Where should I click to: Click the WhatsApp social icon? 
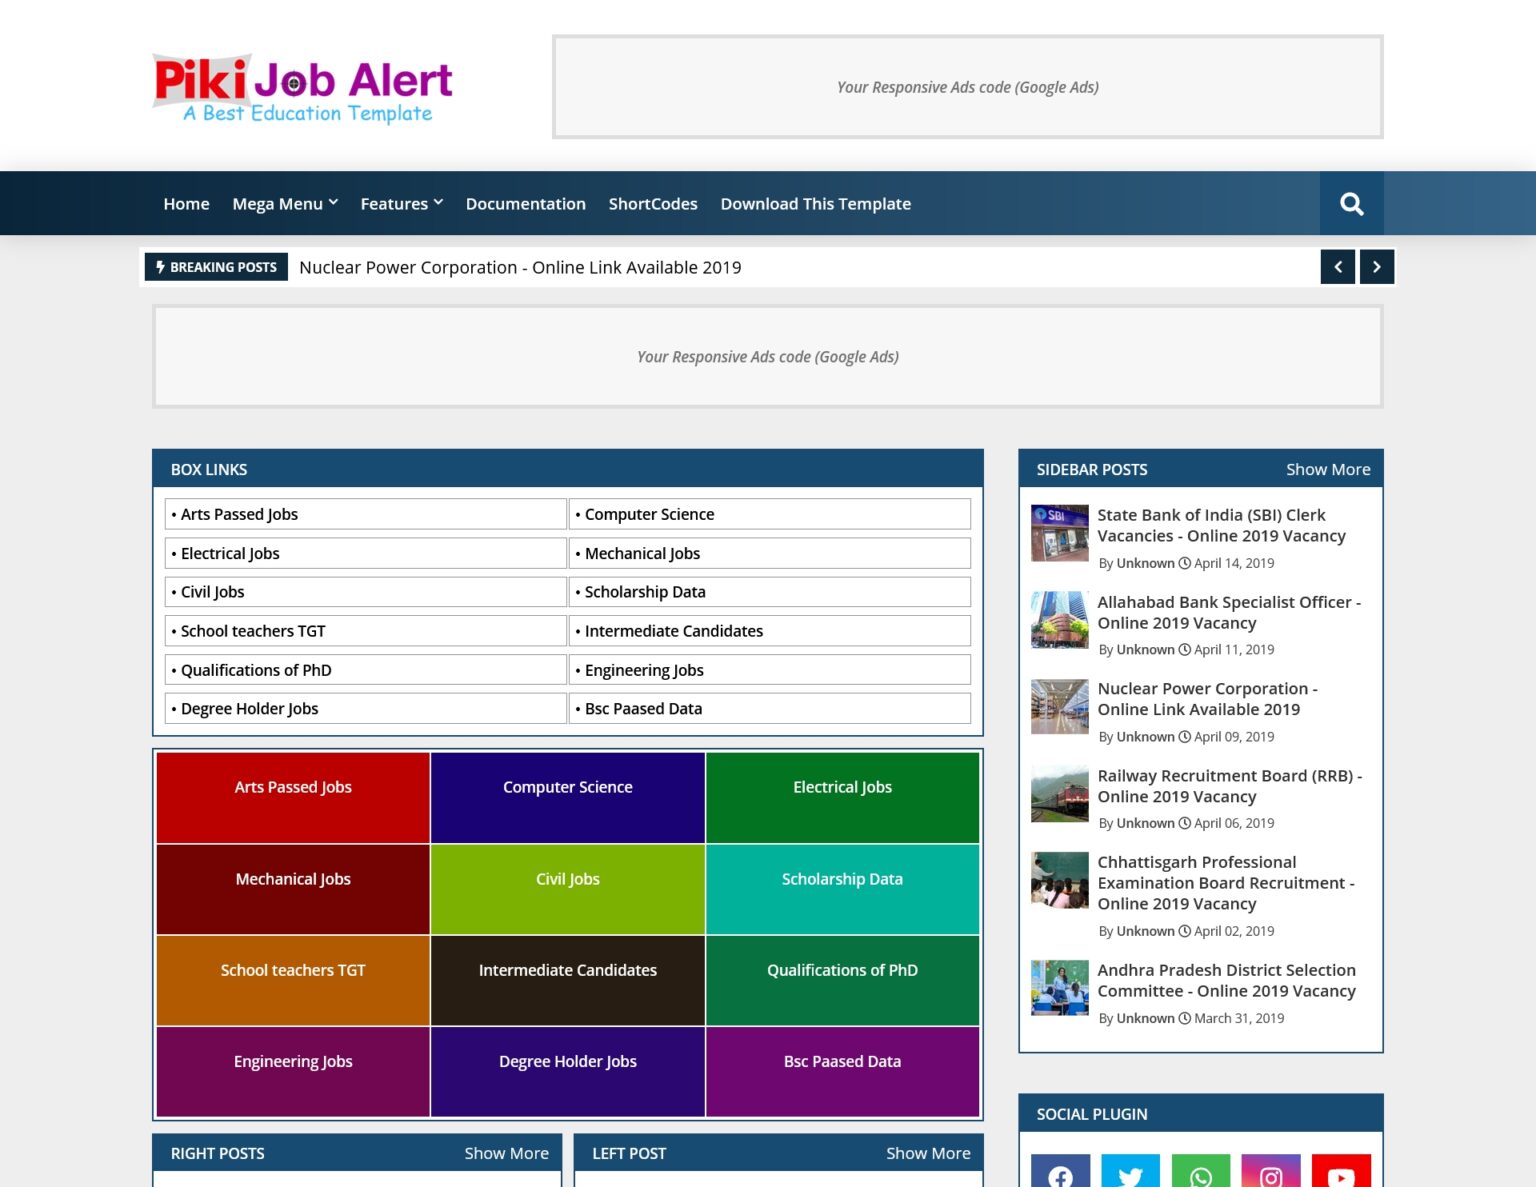coord(1200,1174)
